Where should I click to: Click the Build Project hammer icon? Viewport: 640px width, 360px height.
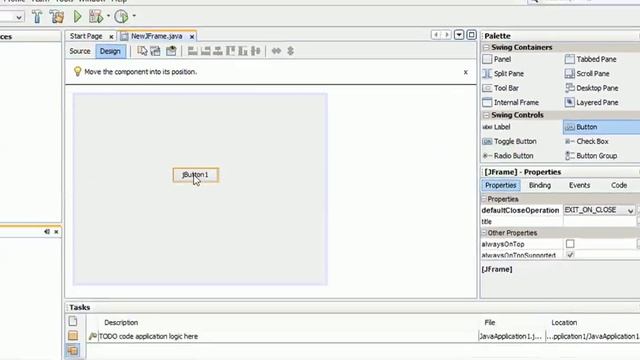37,17
